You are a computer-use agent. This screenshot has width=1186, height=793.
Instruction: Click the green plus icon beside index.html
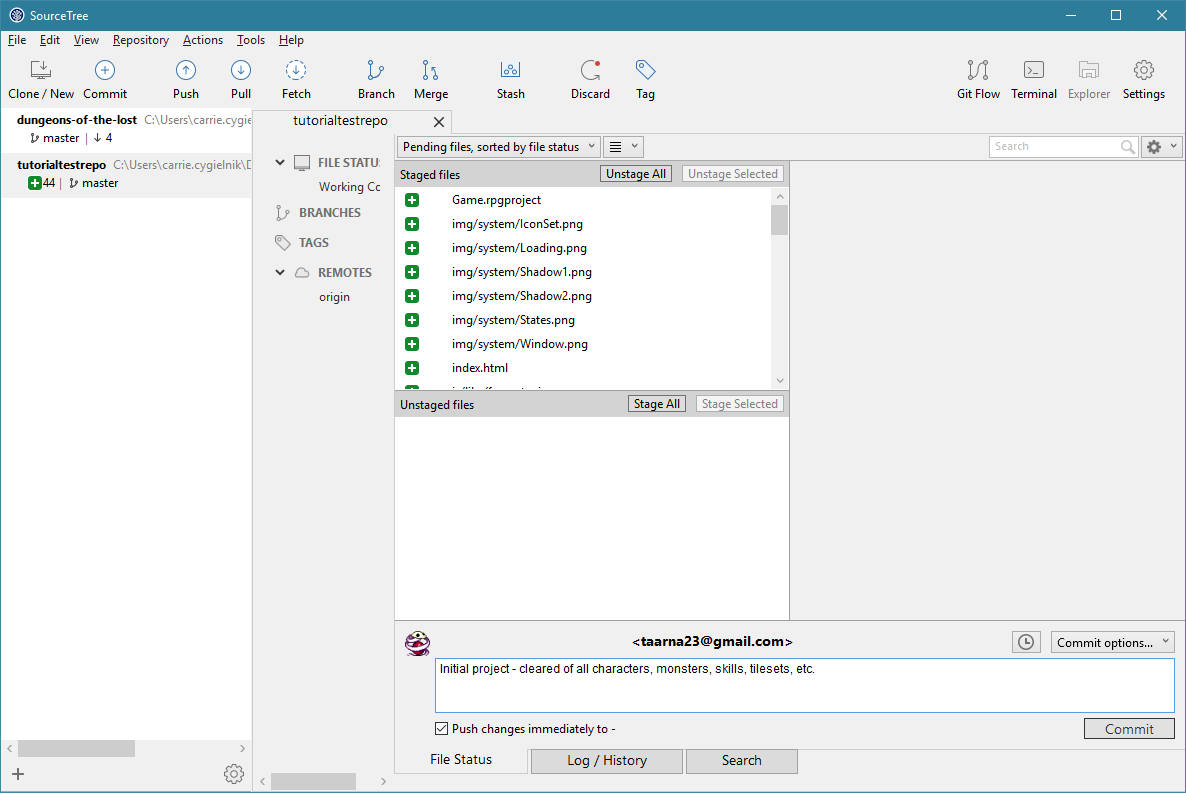click(x=411, y=368)
